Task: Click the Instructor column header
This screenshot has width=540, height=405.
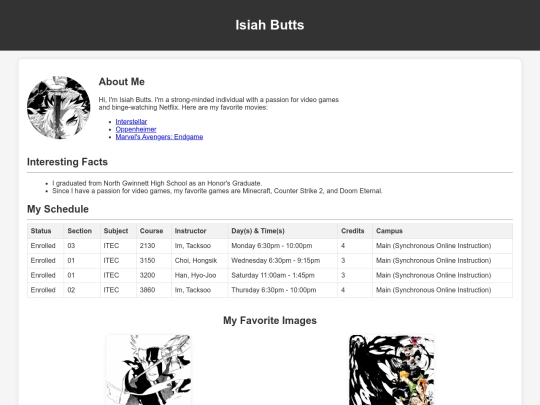Action: (x=199, y=231)
